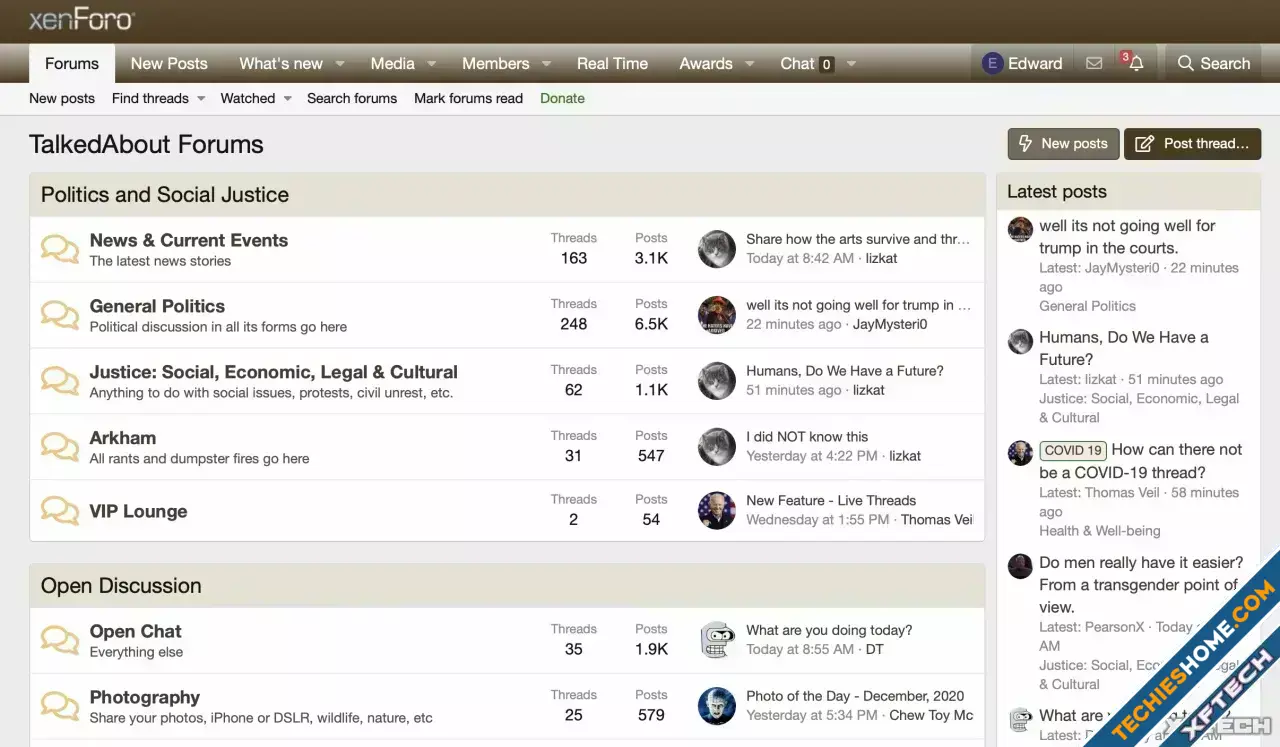Screen dimensions: 1280x747
Task: Click Thomas Veil's avatar in VIP Lounge row
Action: point(716,511)
